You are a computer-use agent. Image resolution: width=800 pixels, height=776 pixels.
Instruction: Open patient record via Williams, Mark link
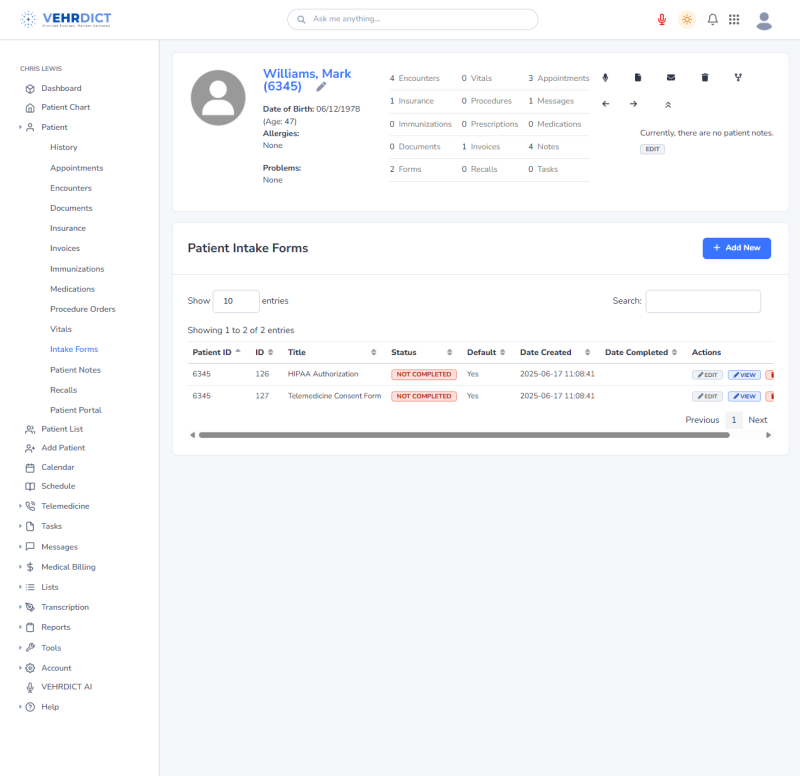[307, 73]
